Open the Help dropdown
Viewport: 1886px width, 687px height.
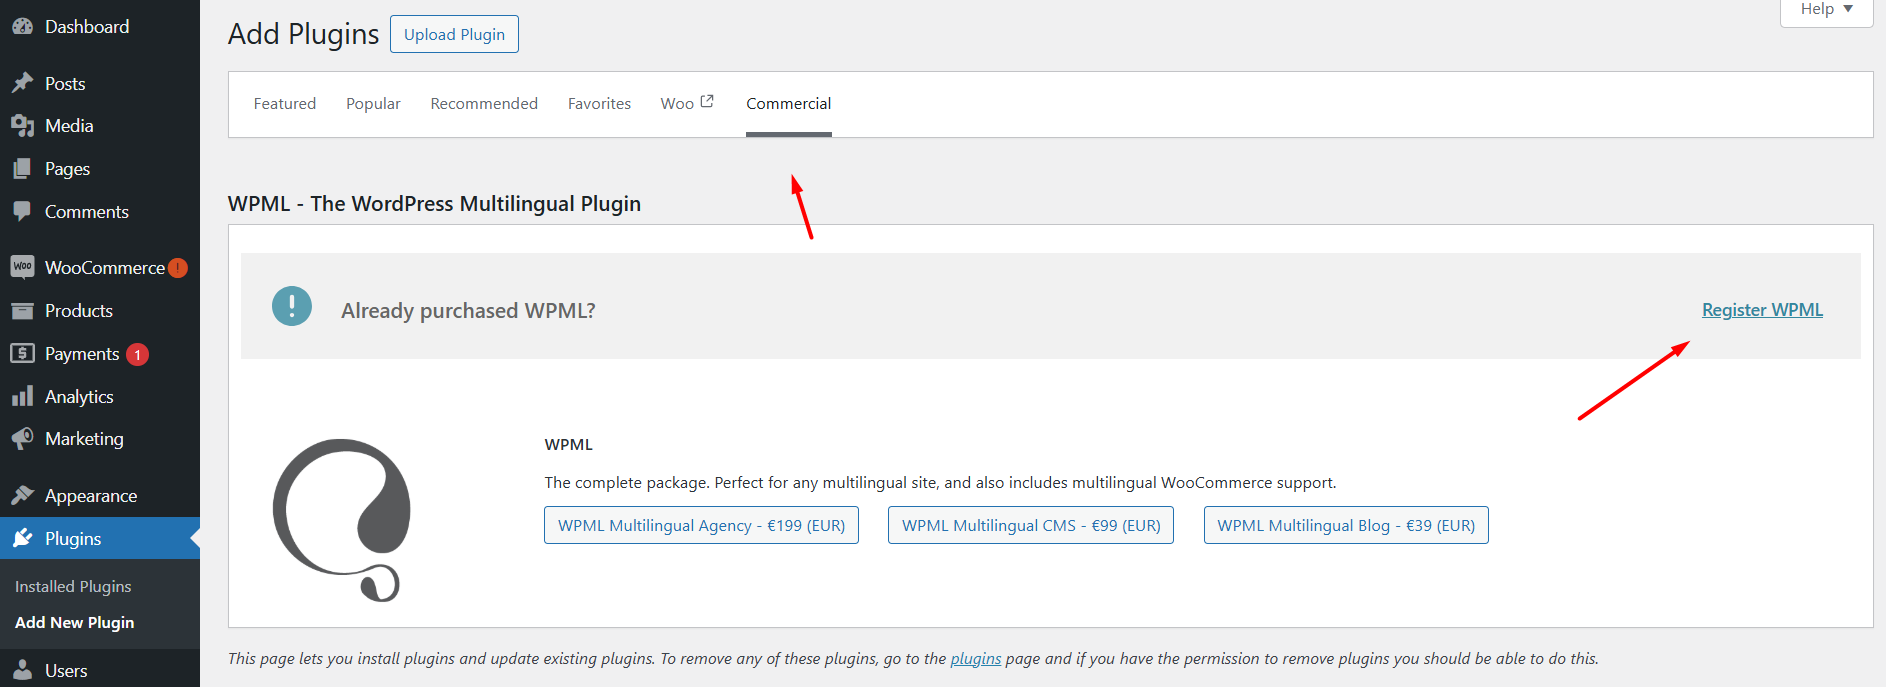1826,10
